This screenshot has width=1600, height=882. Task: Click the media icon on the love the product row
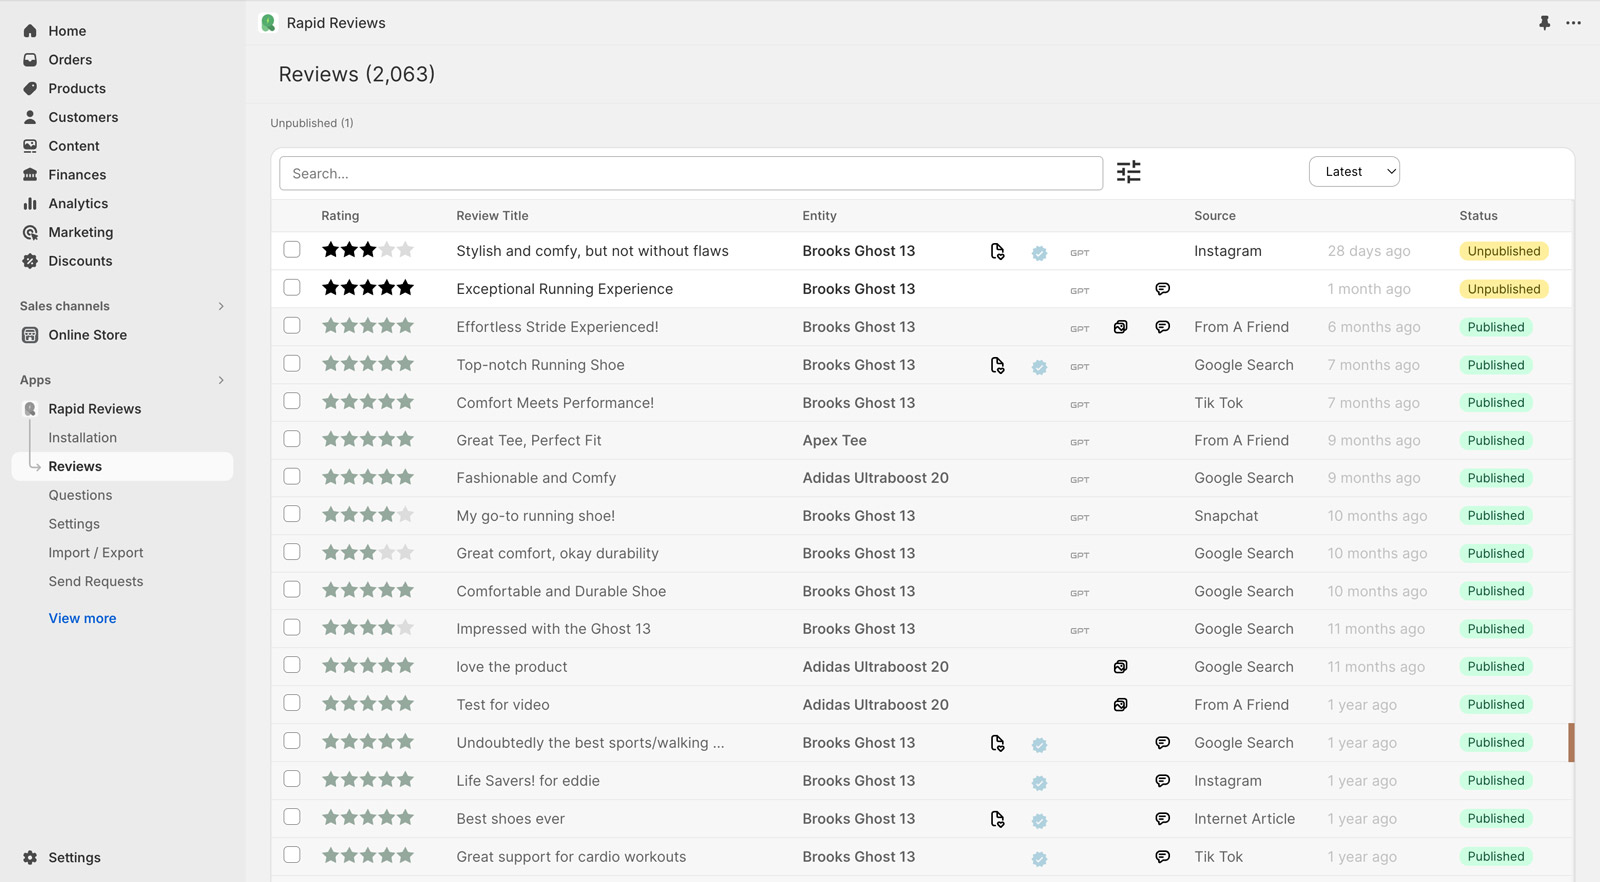[1120, 667]
